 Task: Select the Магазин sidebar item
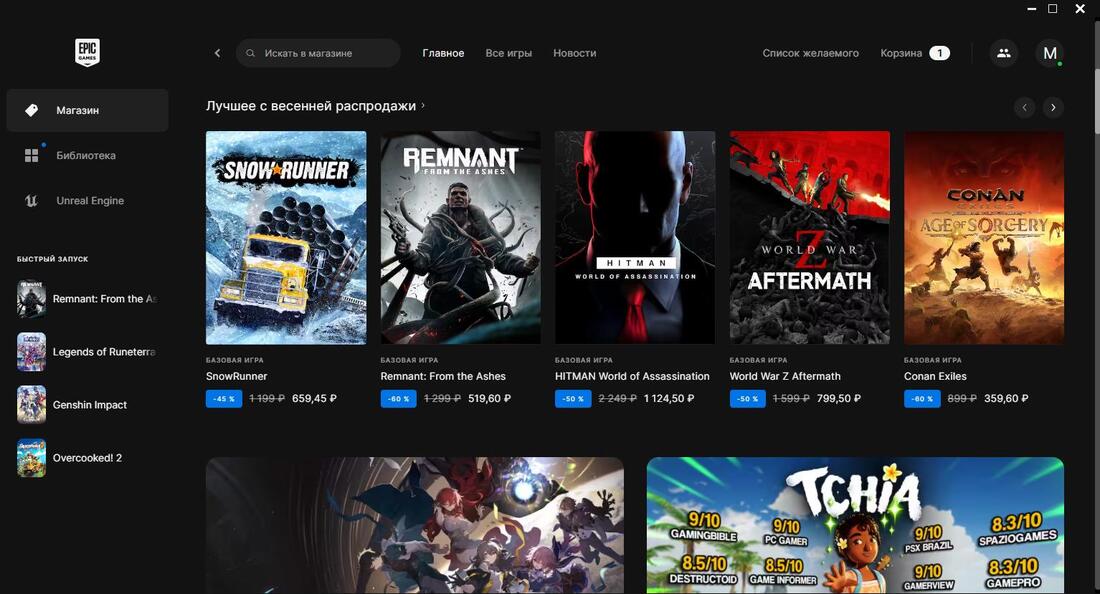(x=87, y=111)
